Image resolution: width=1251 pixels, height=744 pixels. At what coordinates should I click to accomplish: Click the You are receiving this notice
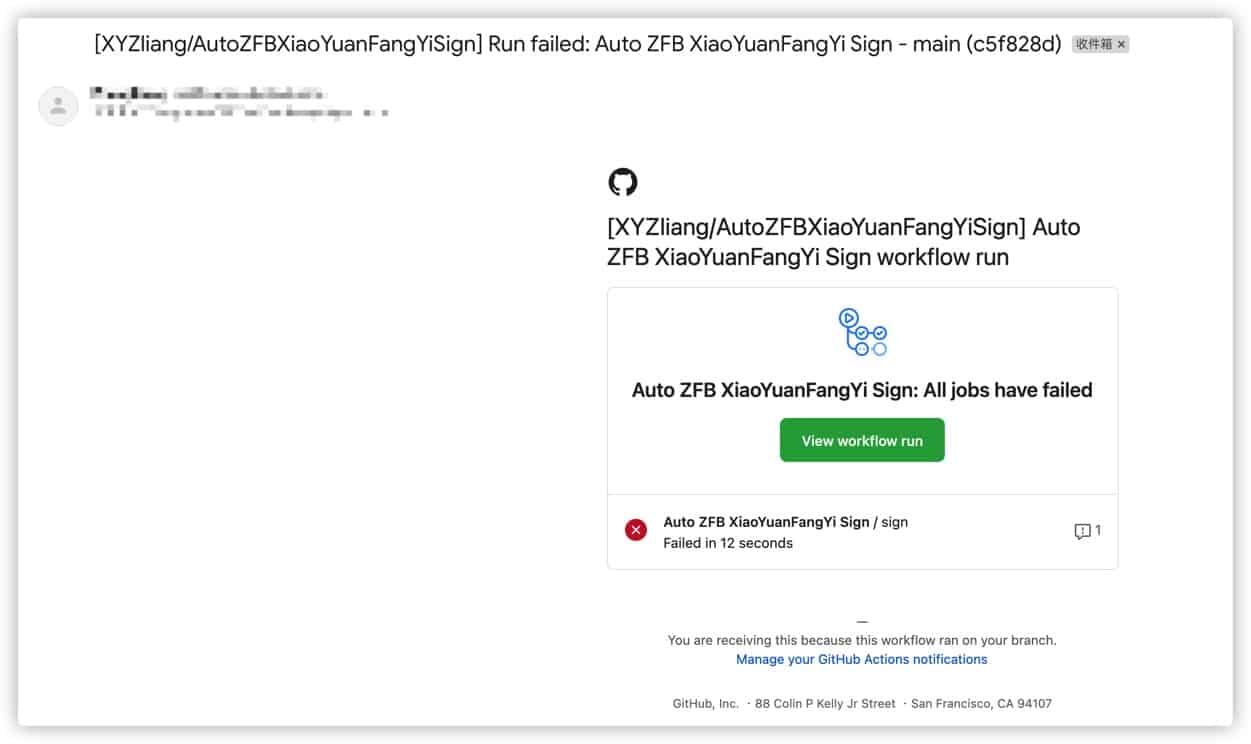click(x=862, y=640)
